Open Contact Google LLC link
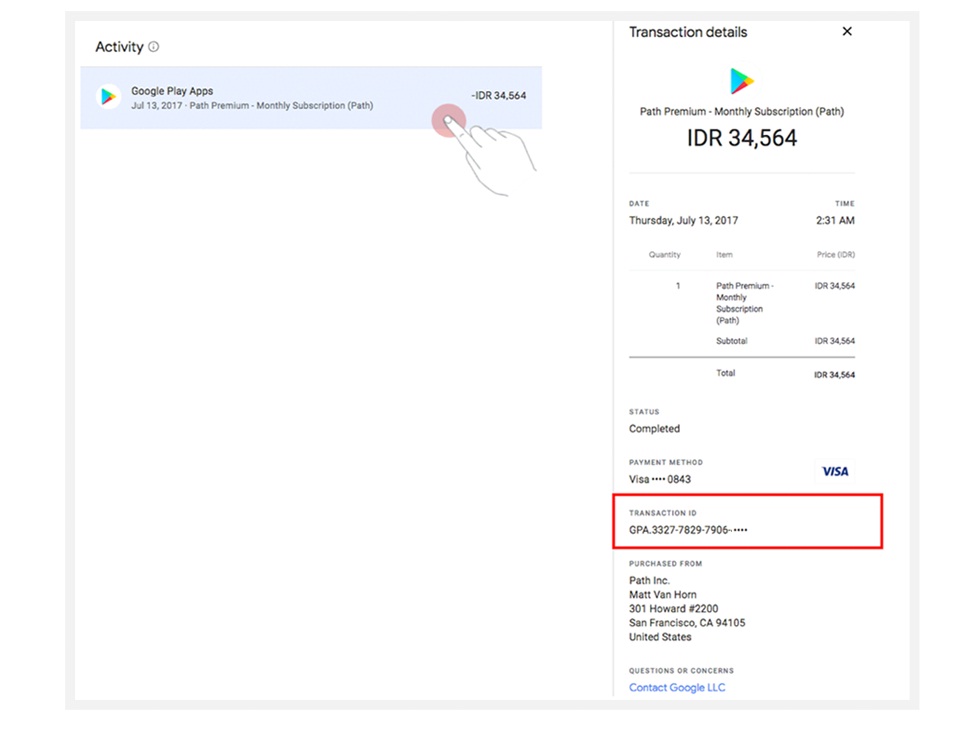 [677, 687]
